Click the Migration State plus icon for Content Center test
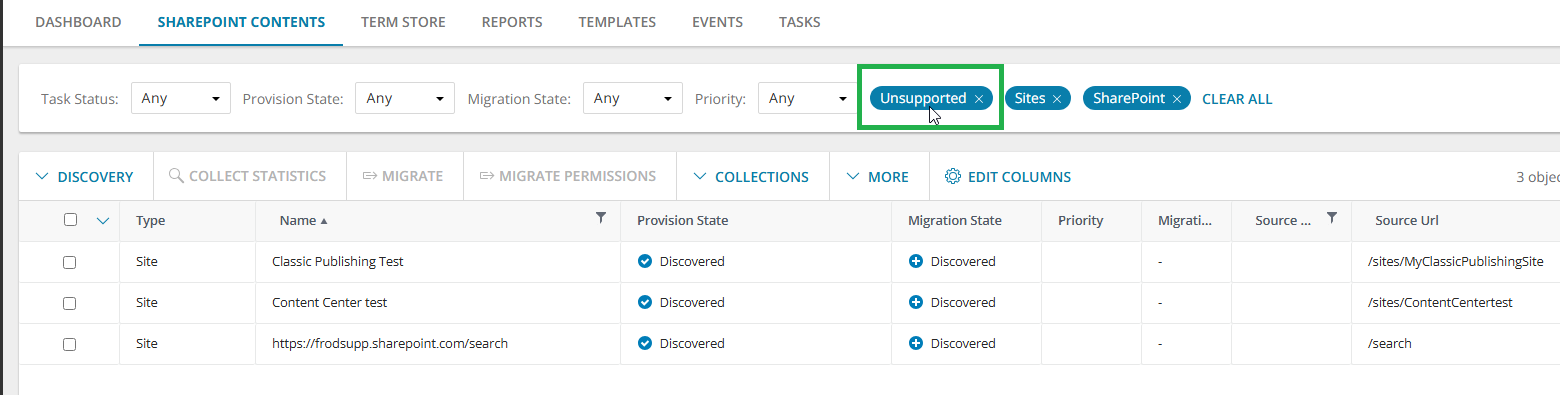This screenshot has width=1560, height=395. [x=915, y=302]
